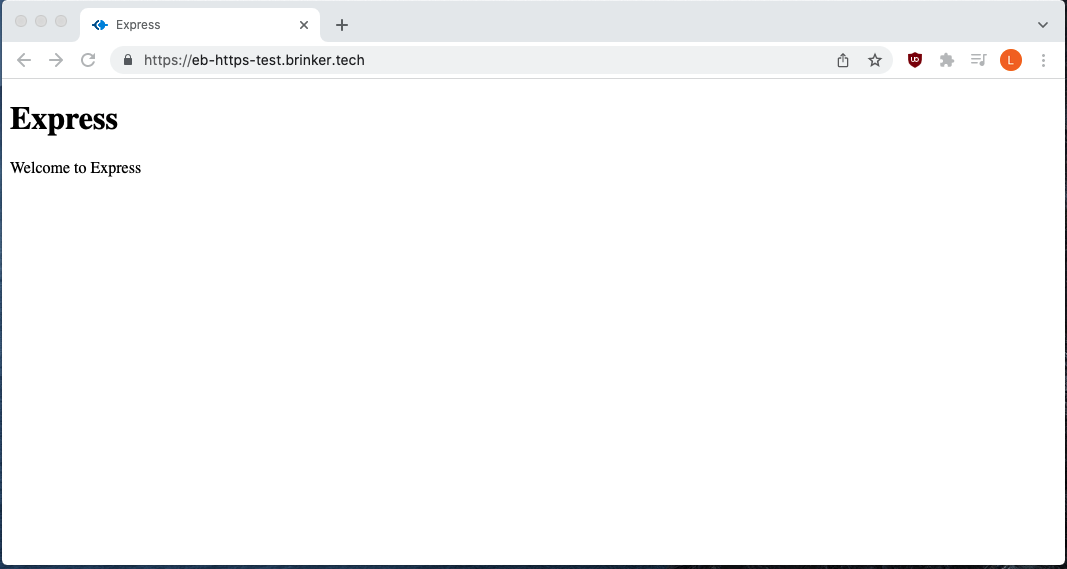Click the share page icon

pyautogui.click(x=842, y=61)
